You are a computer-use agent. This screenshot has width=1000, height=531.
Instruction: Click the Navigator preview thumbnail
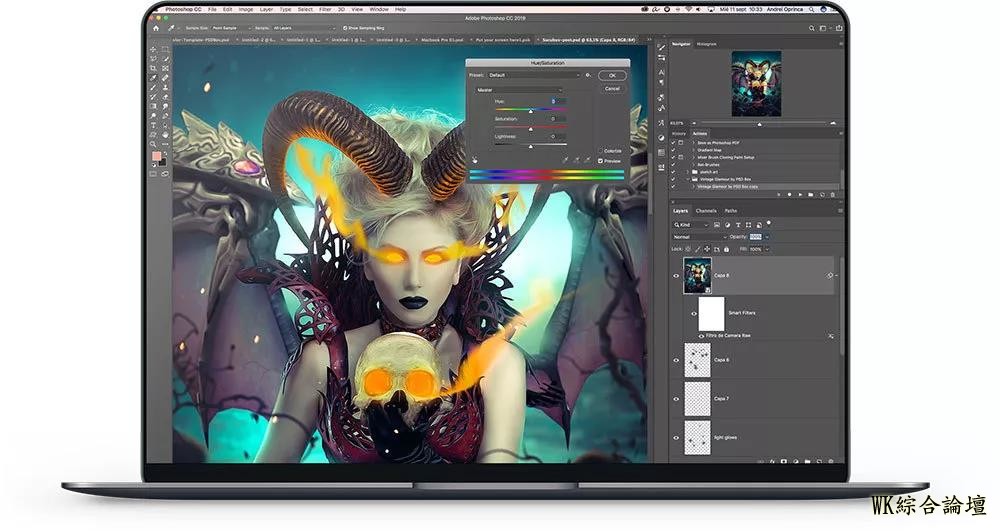point(756,84)
